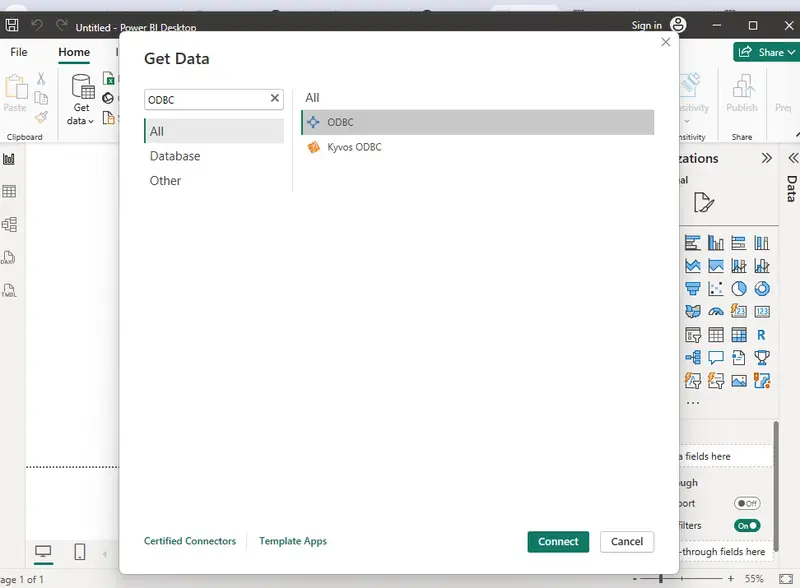Select the matrix visual

(739, 335)
